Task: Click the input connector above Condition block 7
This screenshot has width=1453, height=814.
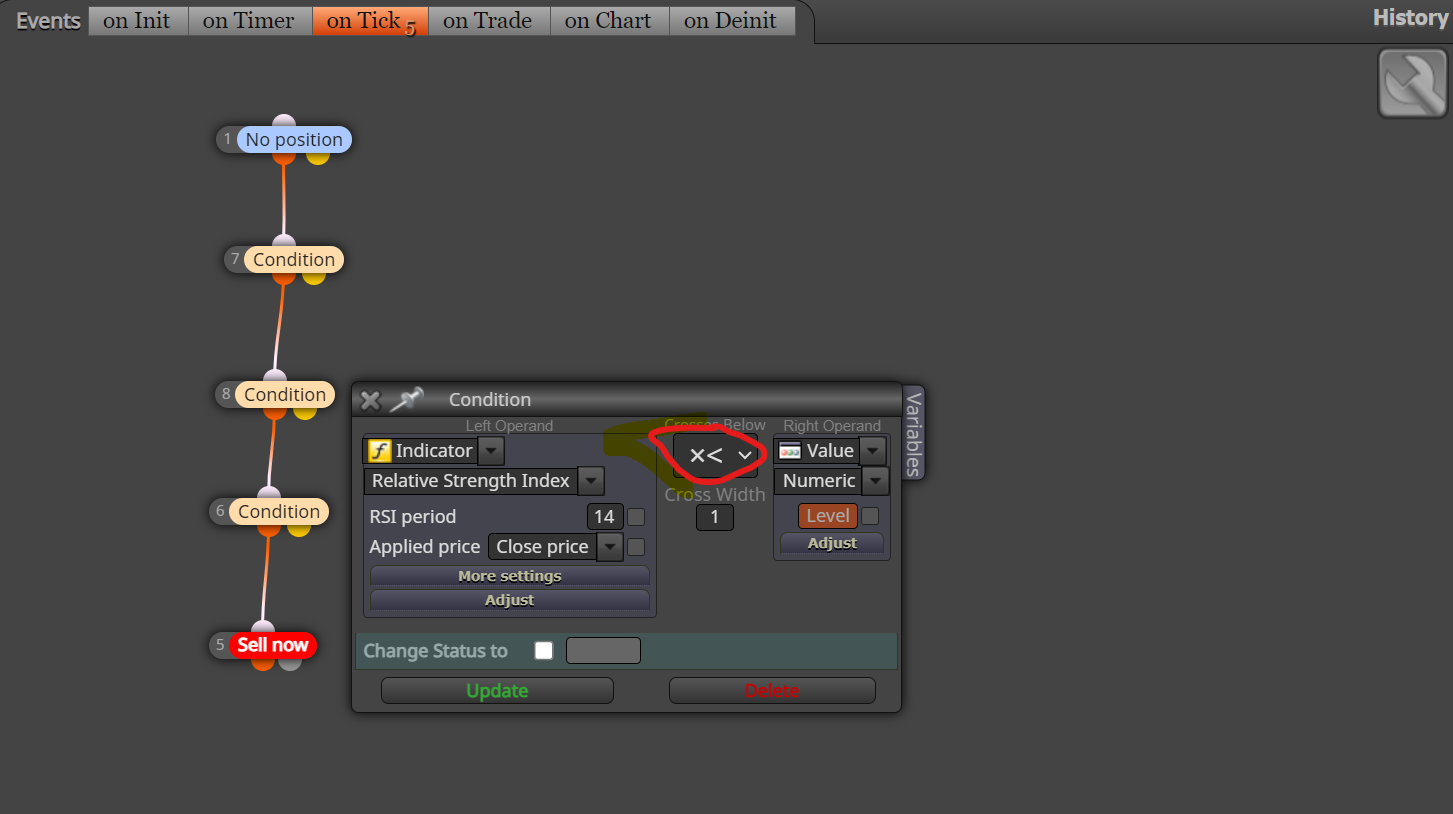Action: pyautogui.click(x=284, y=241)
